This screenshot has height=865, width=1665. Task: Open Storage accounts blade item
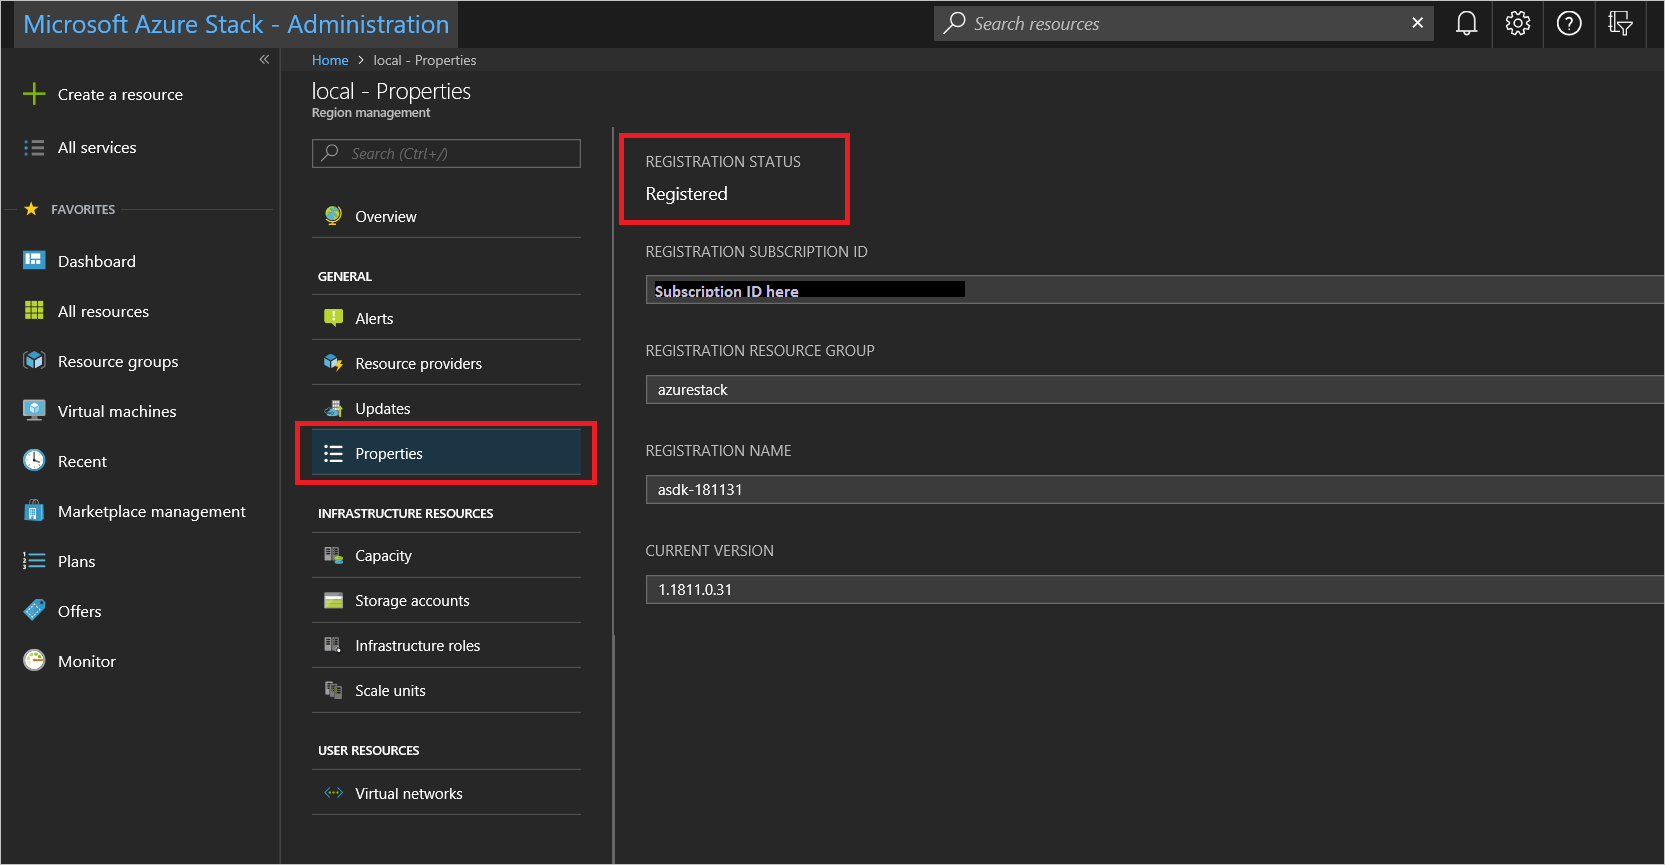pos(446,600)
